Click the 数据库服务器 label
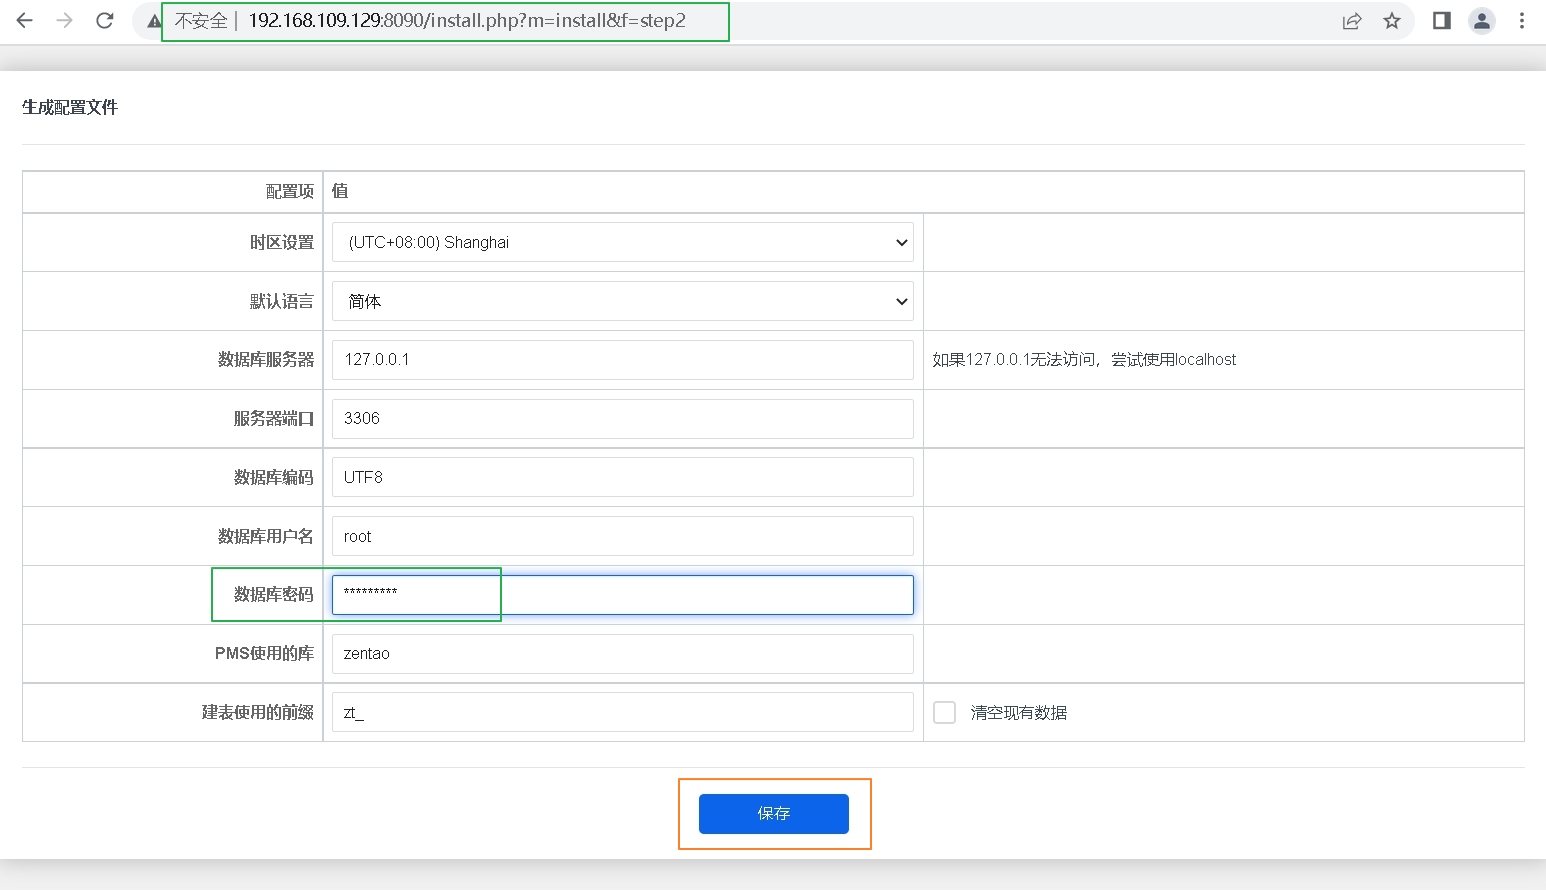 266,359
